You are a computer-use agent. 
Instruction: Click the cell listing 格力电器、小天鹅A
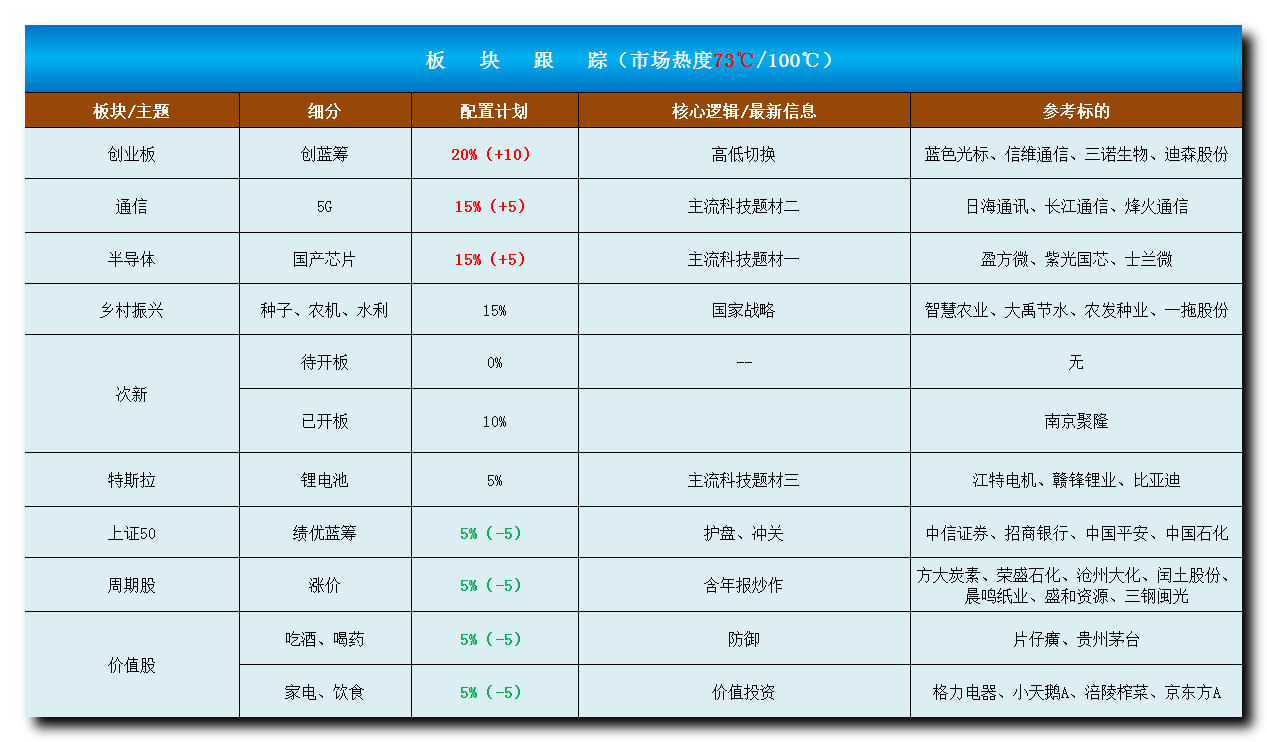(1076, 692)
